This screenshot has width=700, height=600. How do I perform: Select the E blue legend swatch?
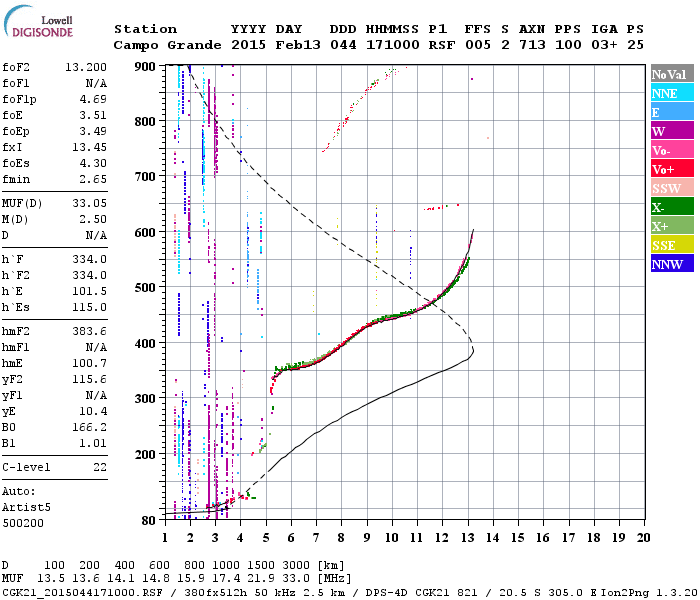672,112
